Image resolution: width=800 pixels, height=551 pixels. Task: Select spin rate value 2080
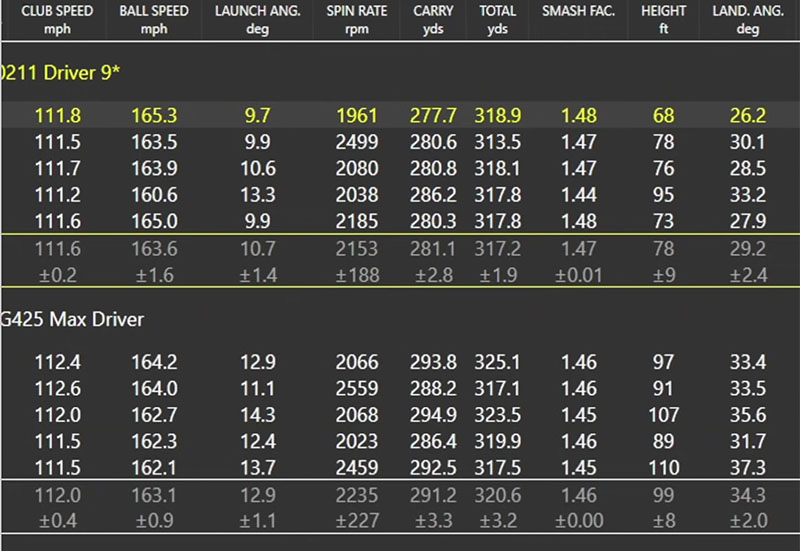(x=357, y=168)
